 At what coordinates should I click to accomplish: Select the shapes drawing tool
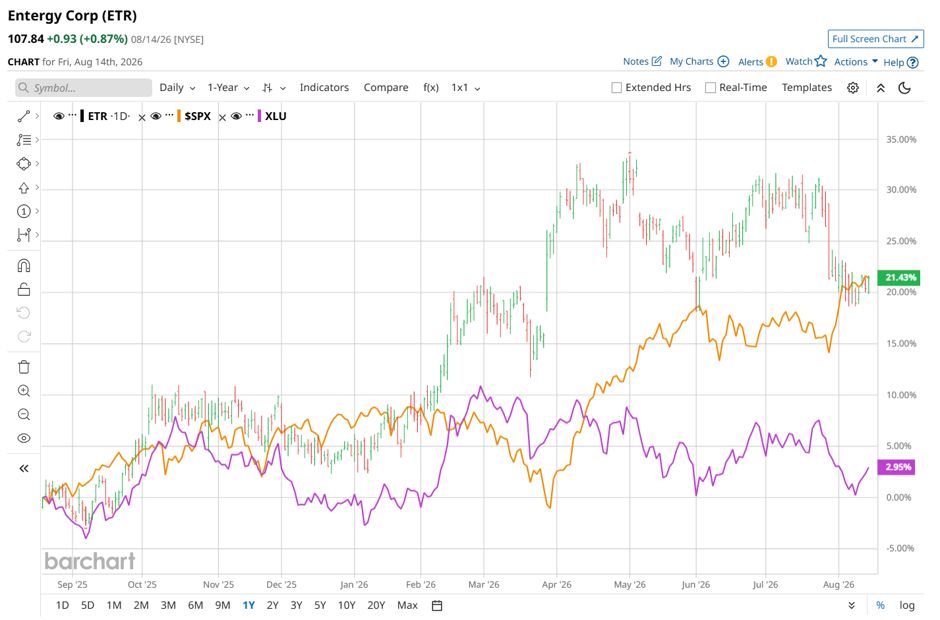pos(23,164)
